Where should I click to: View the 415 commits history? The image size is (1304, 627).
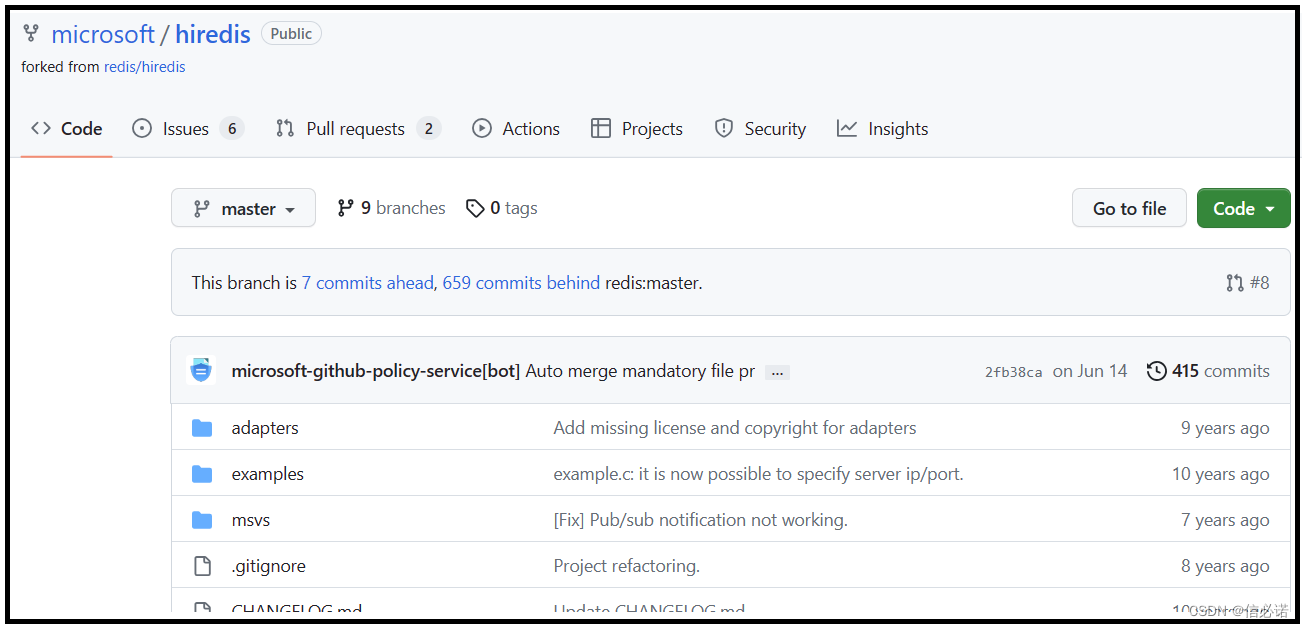pos(1208,371)
